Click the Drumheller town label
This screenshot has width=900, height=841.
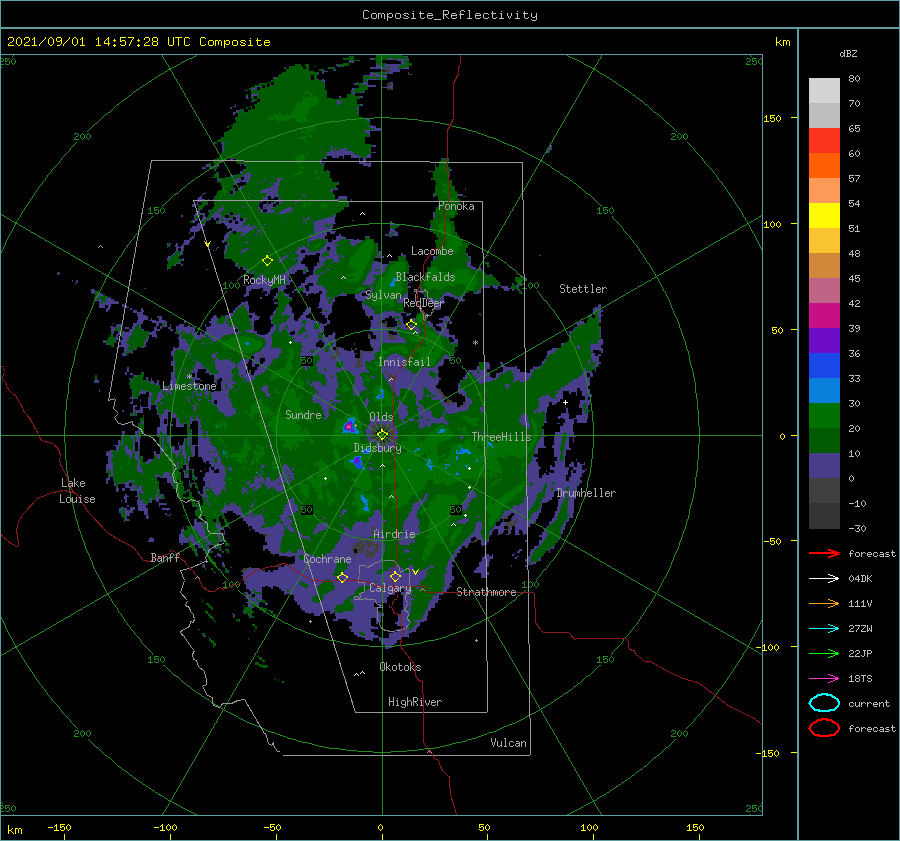point(586,493)
